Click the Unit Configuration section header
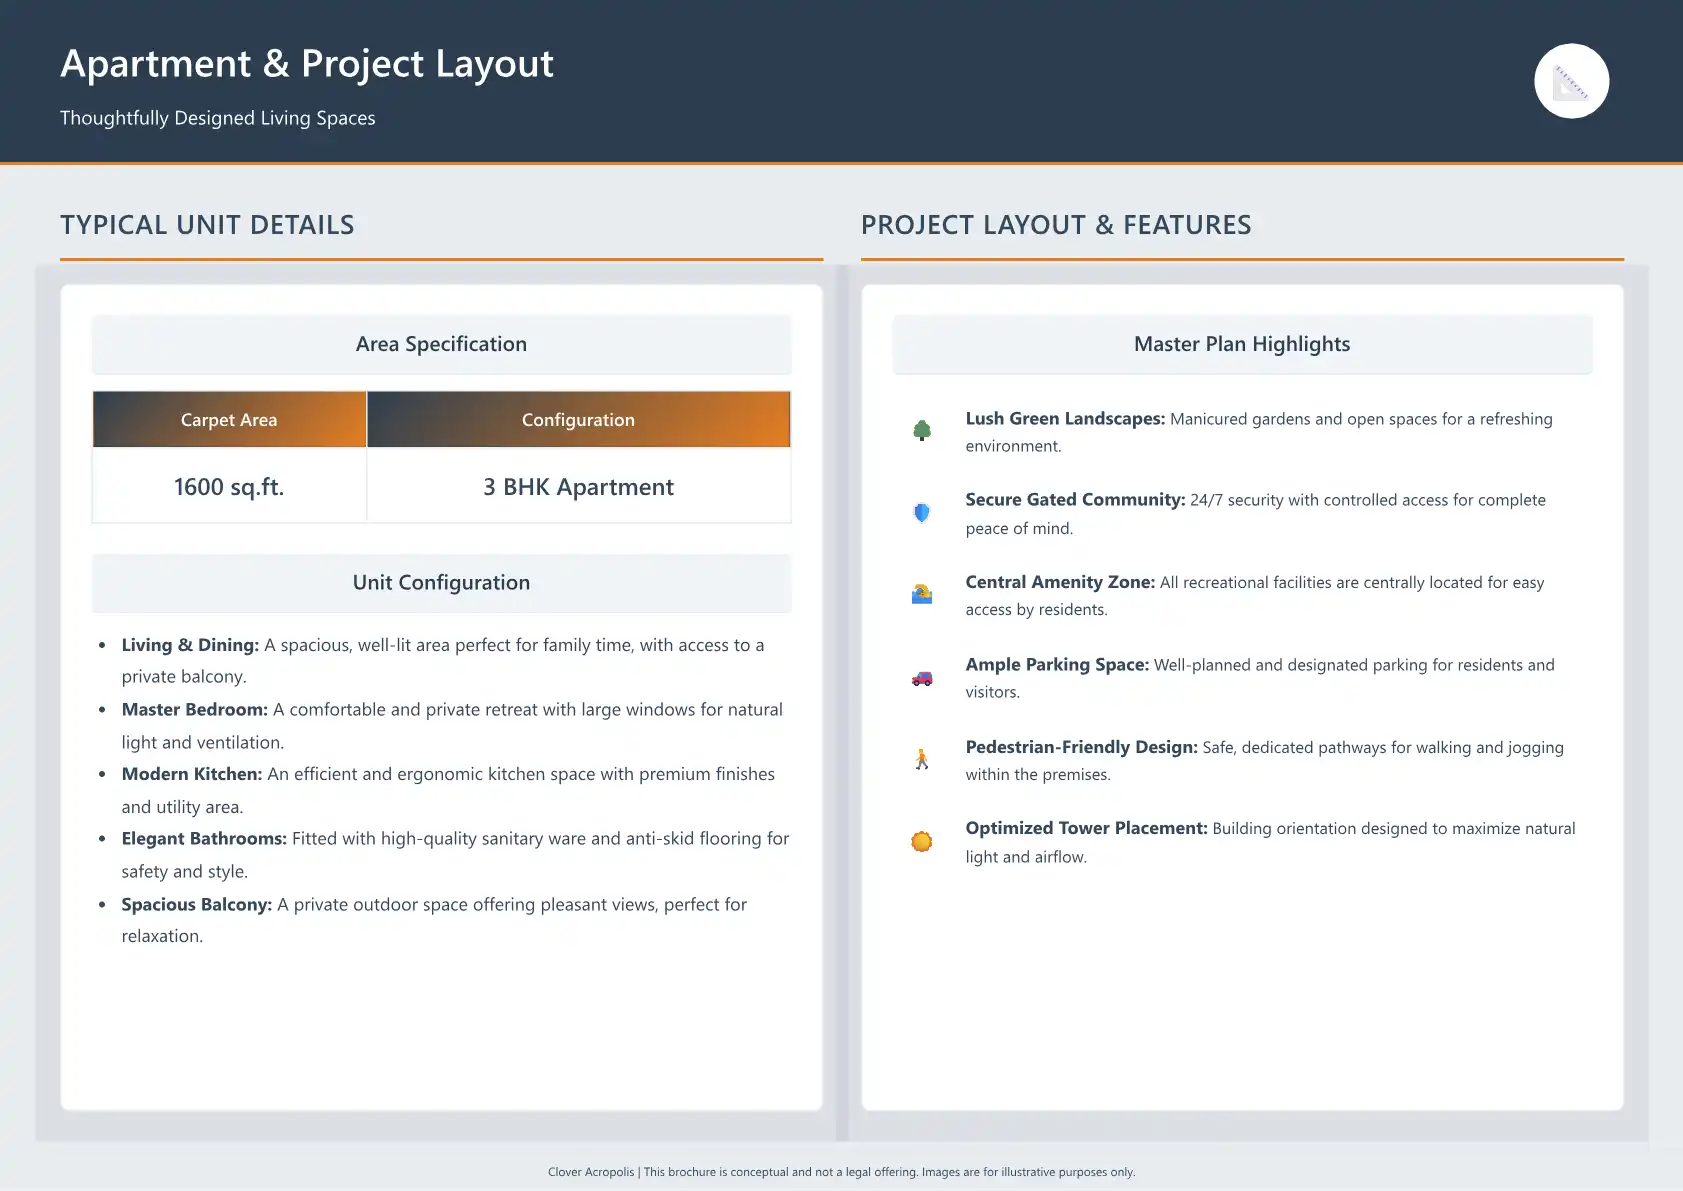 (x=441, y=583)
